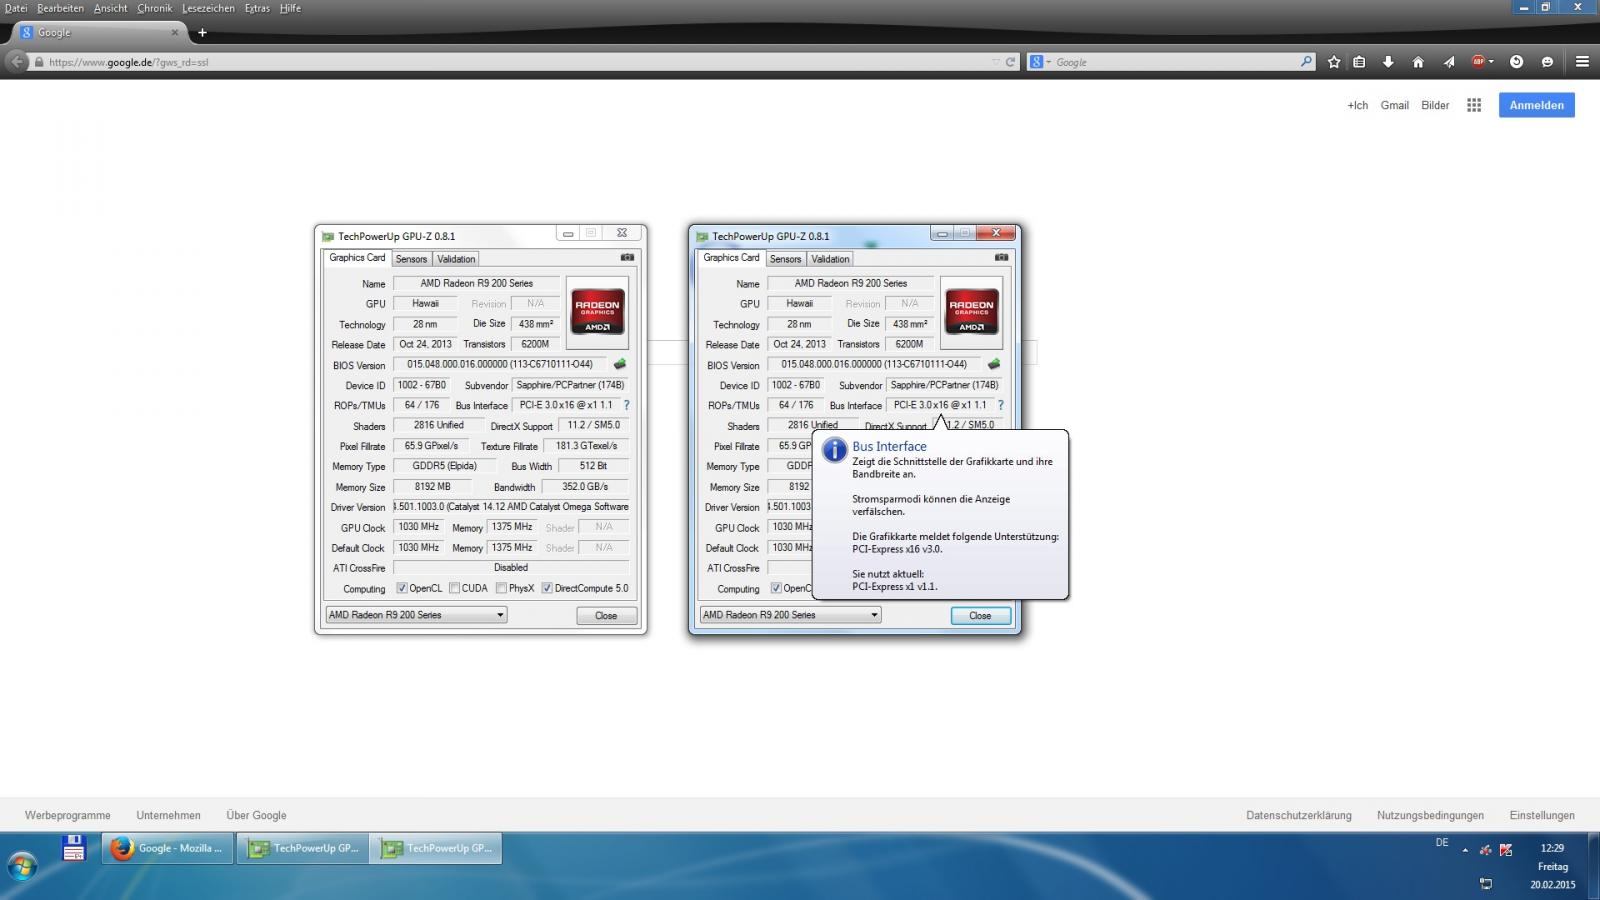Open the Firefox bookmarks list icon
Viewport: 1600px width, 900px height.
pyautogui.click(x=1359, y=62)
